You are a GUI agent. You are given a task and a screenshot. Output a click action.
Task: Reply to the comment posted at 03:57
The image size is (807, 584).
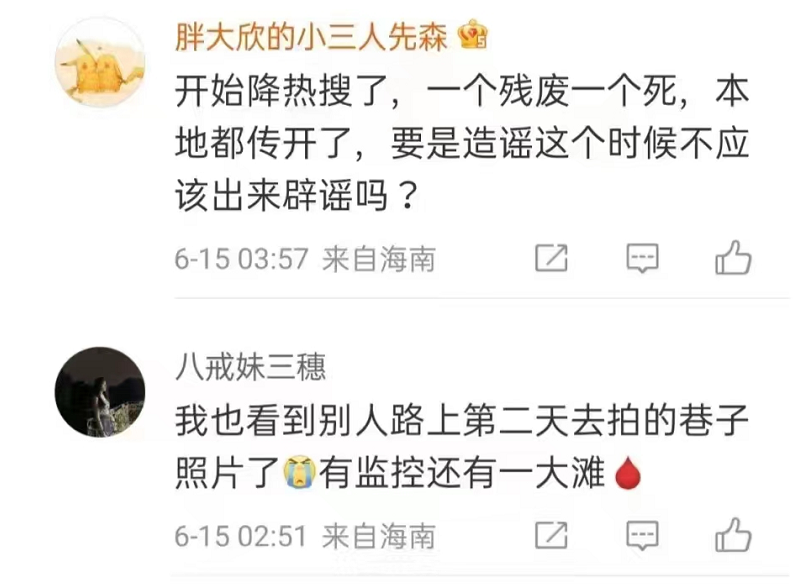[x=642, y=258]
